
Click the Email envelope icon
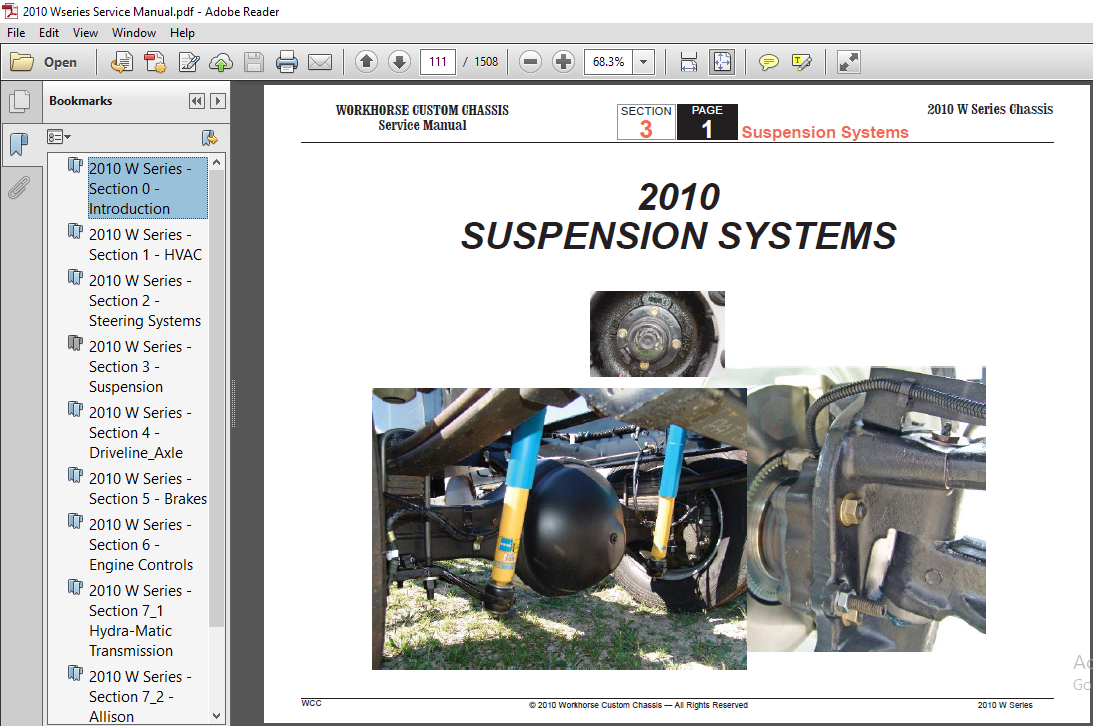320,62
